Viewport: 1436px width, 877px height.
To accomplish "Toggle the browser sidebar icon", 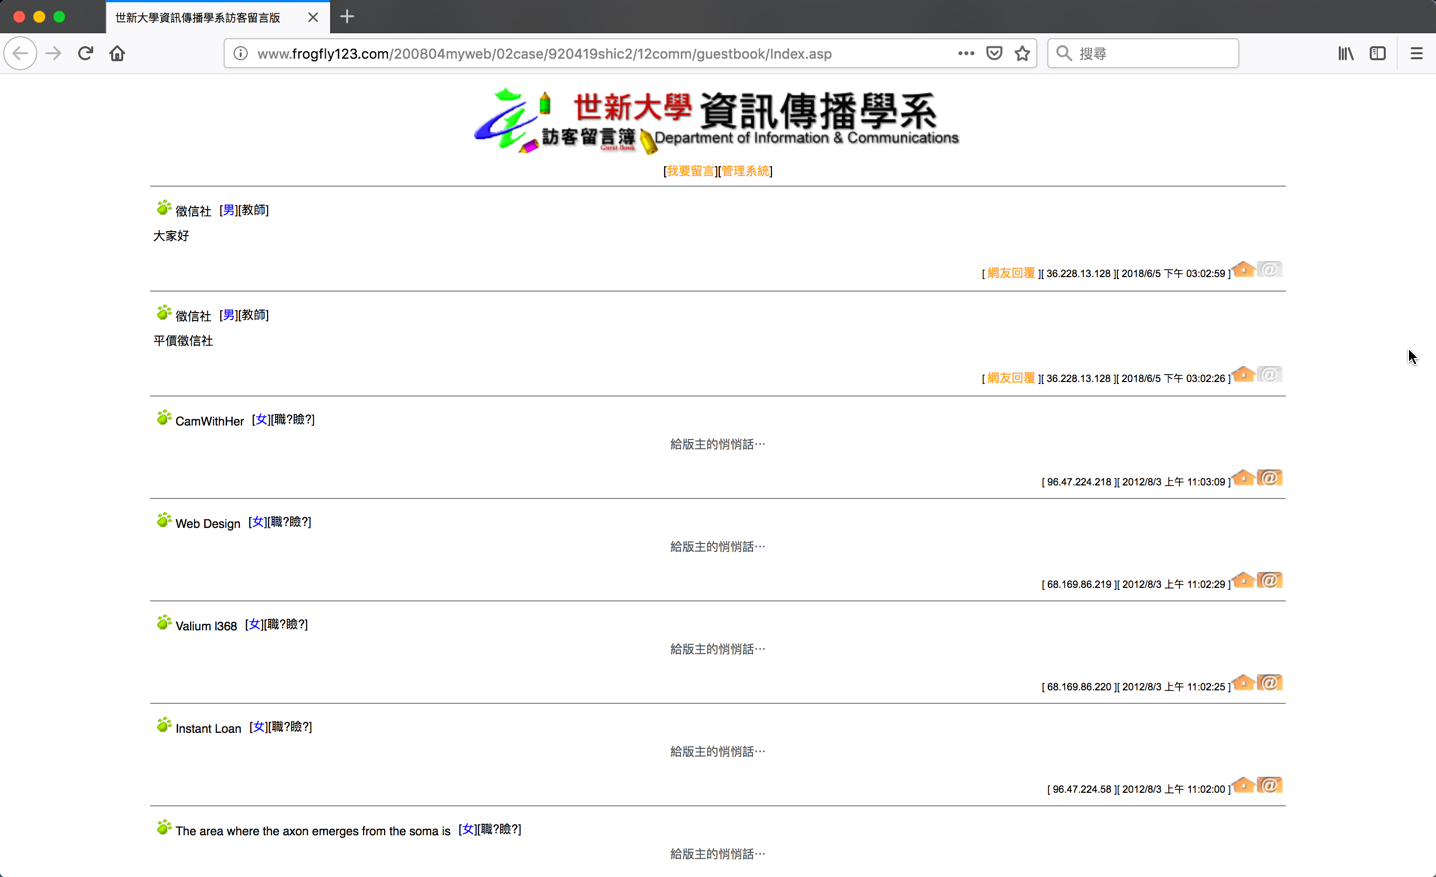I will point(1378,53).
